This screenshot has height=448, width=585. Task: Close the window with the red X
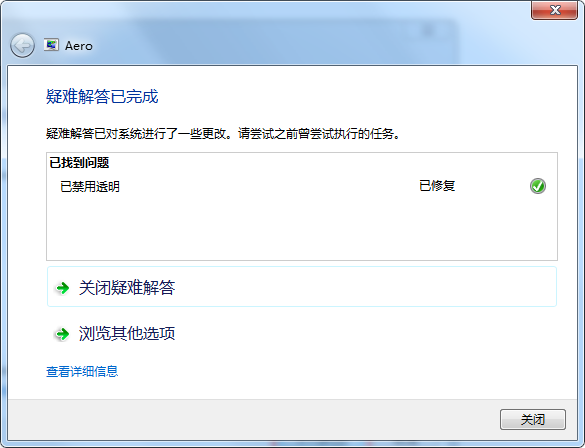554,10
